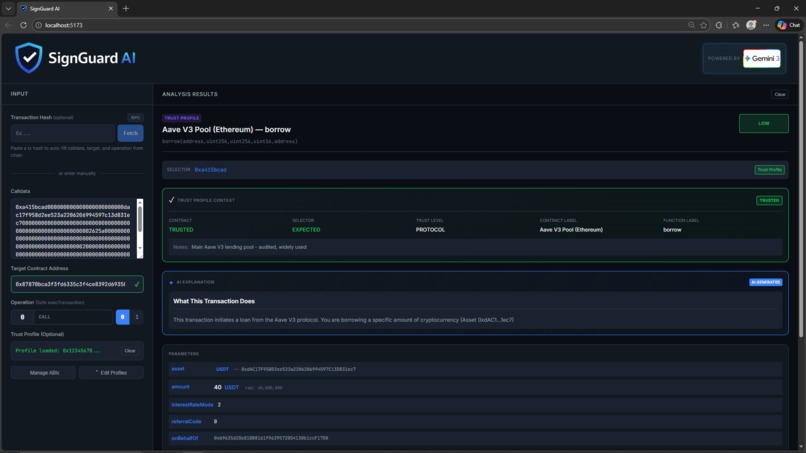This screenshot has width=806, height=453.
Task: Click the Aave V3 Pool (Ethereum) — borrow heading
Action: [226, 130]
